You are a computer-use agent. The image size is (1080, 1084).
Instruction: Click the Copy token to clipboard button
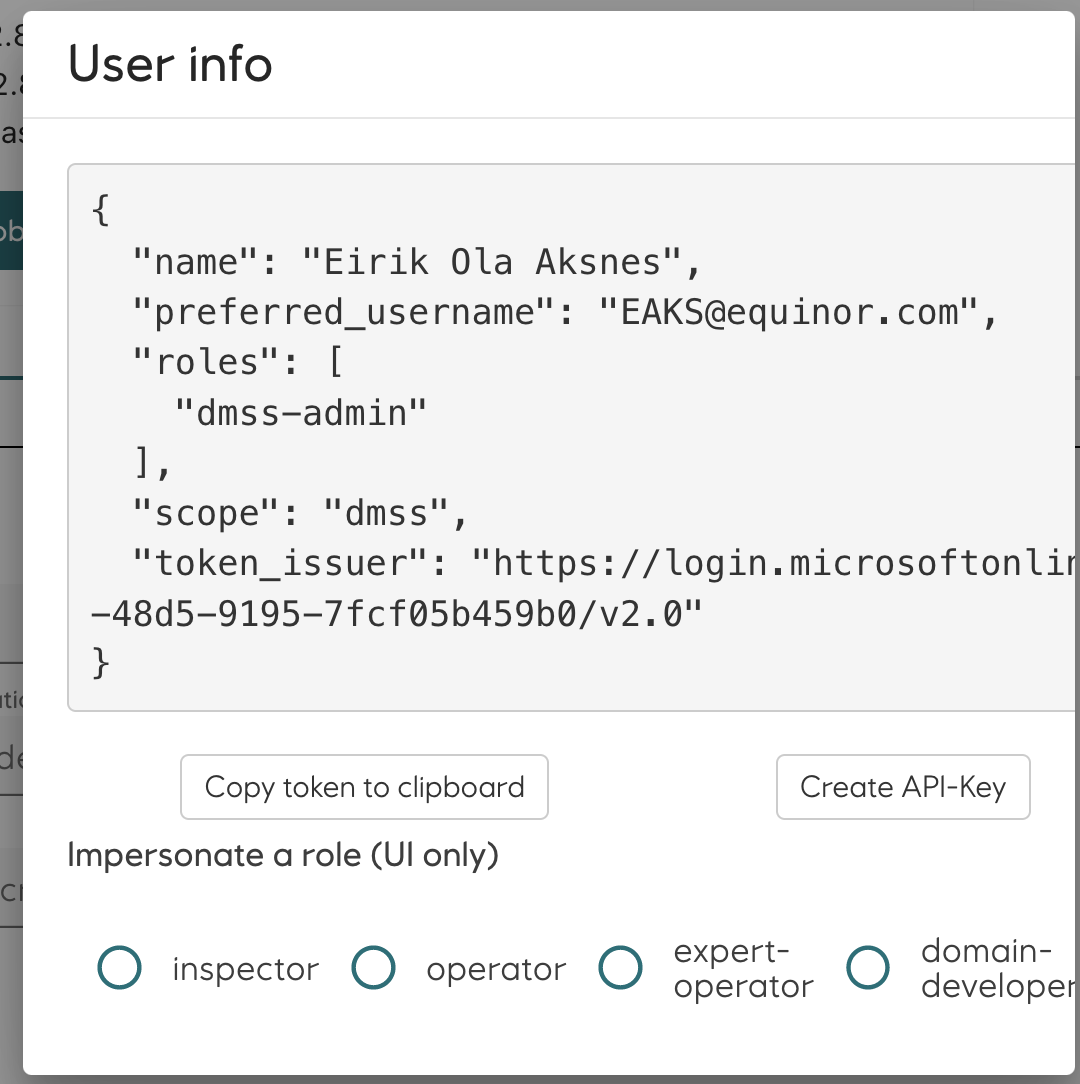(x=364, y=787)
